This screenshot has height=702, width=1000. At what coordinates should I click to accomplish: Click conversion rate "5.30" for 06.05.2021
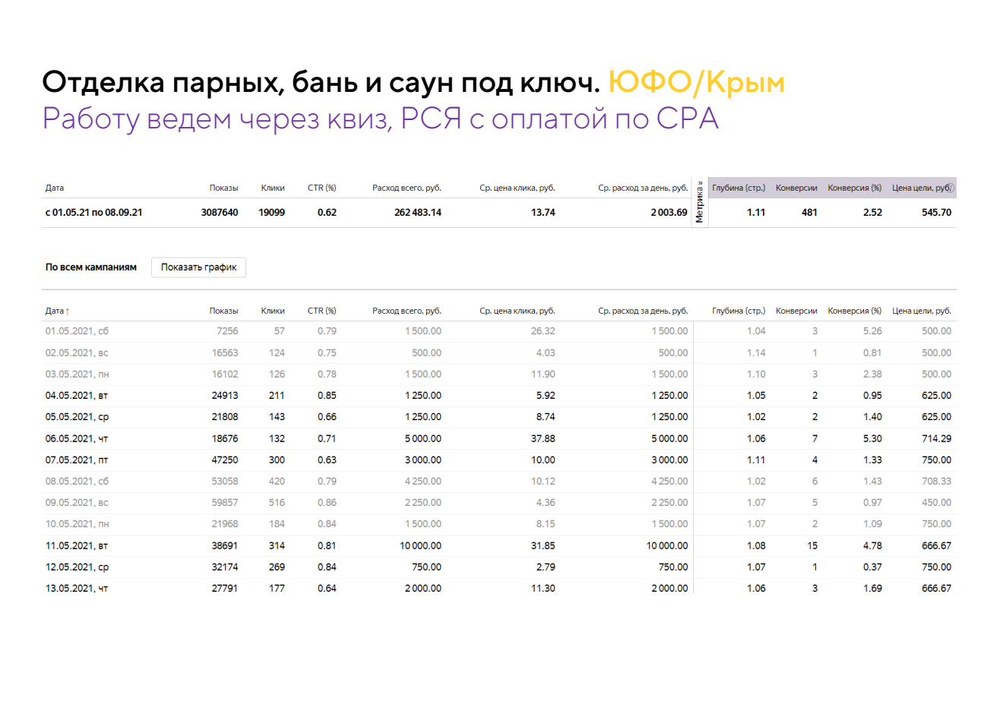(x=872, y=439)
